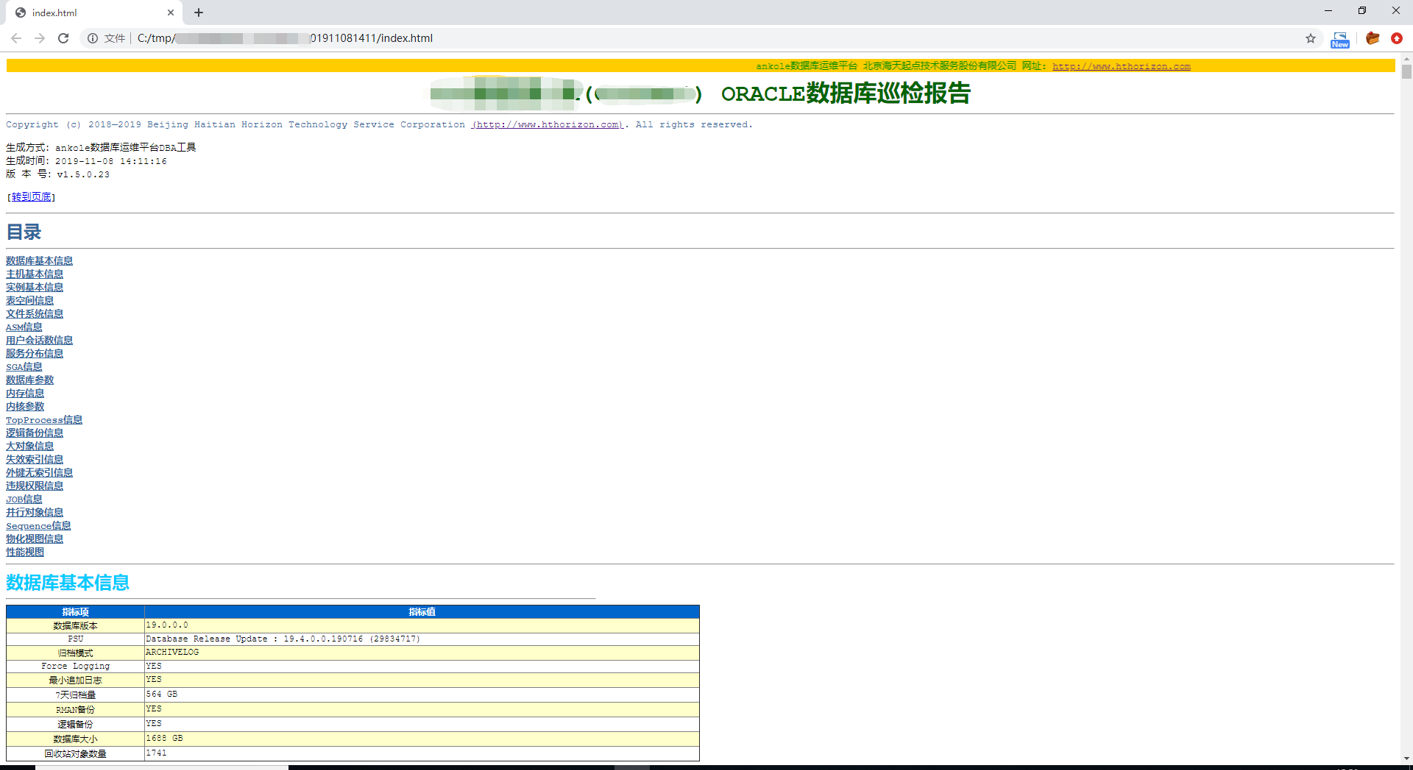Jump to 逻辑备份信息 section
Viewport: 1413px width, 770px height.
(34, 433)
